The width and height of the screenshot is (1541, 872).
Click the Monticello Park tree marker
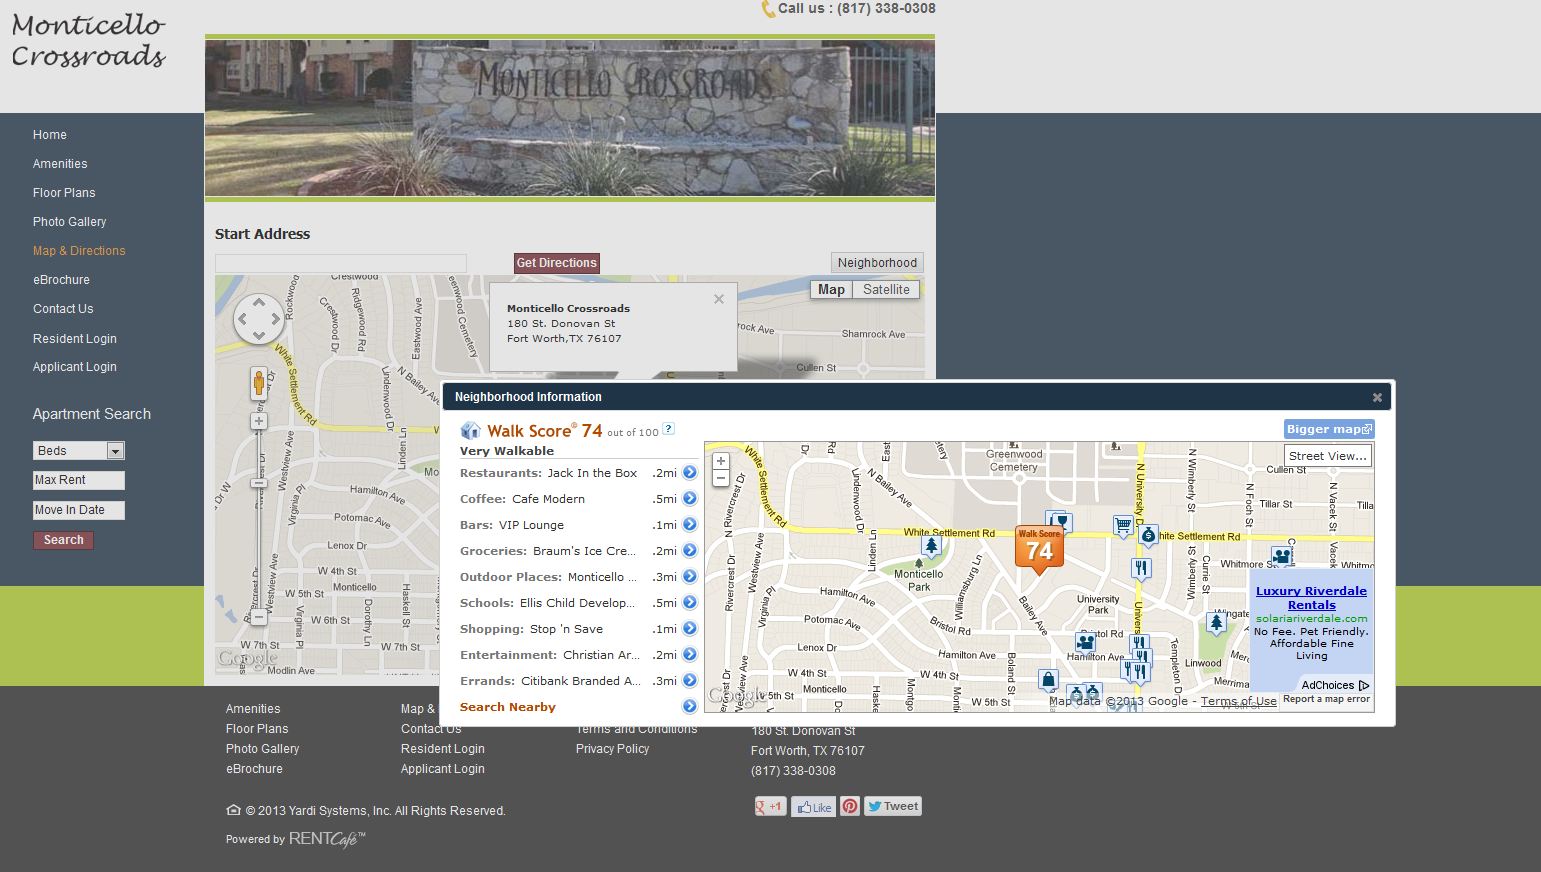[x=932, y=546]
